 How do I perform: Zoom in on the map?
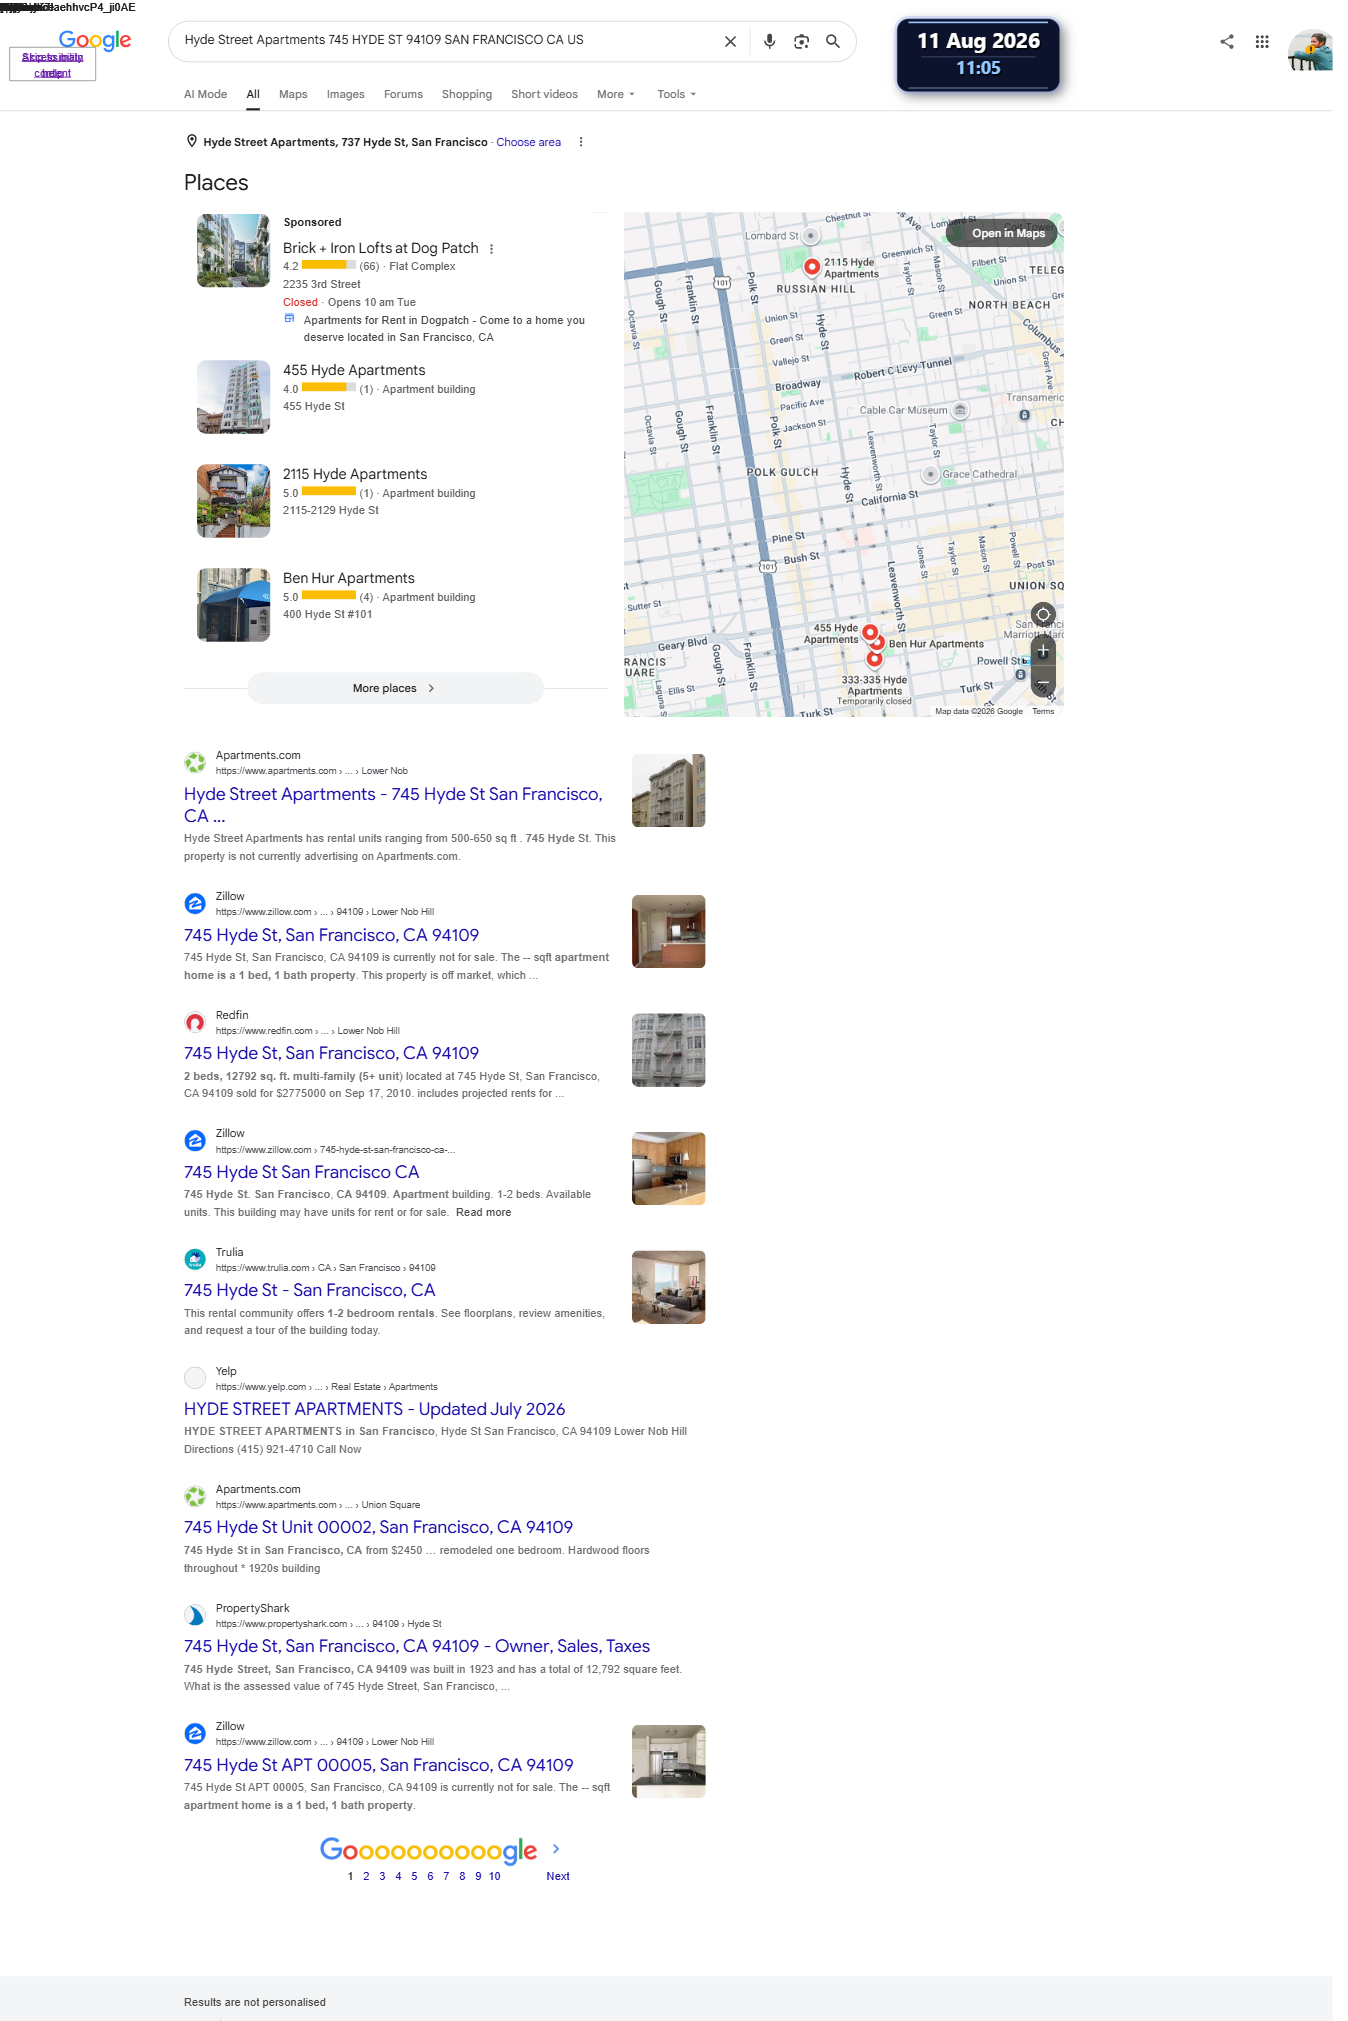point(1043,651)
